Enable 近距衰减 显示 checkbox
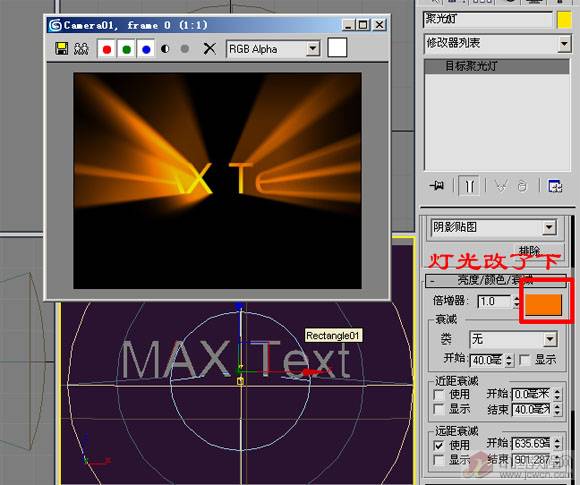This screenshot has height=485, width=580. 439,409
